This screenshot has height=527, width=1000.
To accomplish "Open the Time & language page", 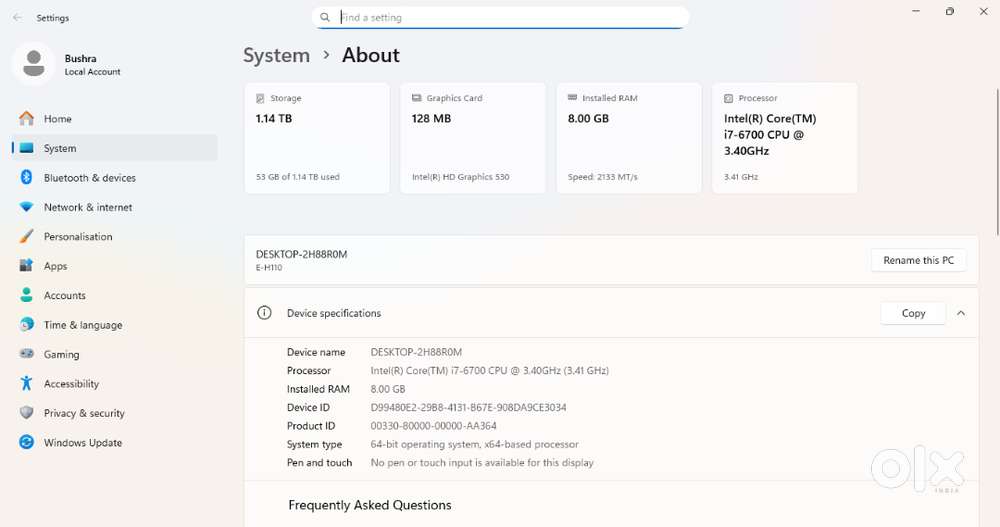I will [x=82, y=325].
